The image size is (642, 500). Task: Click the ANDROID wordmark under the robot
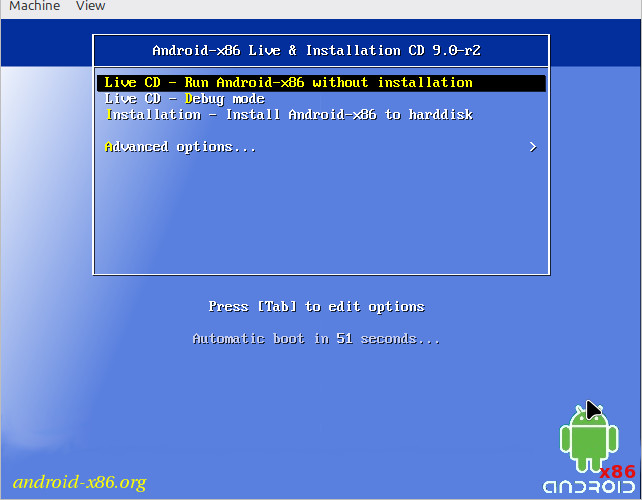pyautogui.click(x=589, y=487)
